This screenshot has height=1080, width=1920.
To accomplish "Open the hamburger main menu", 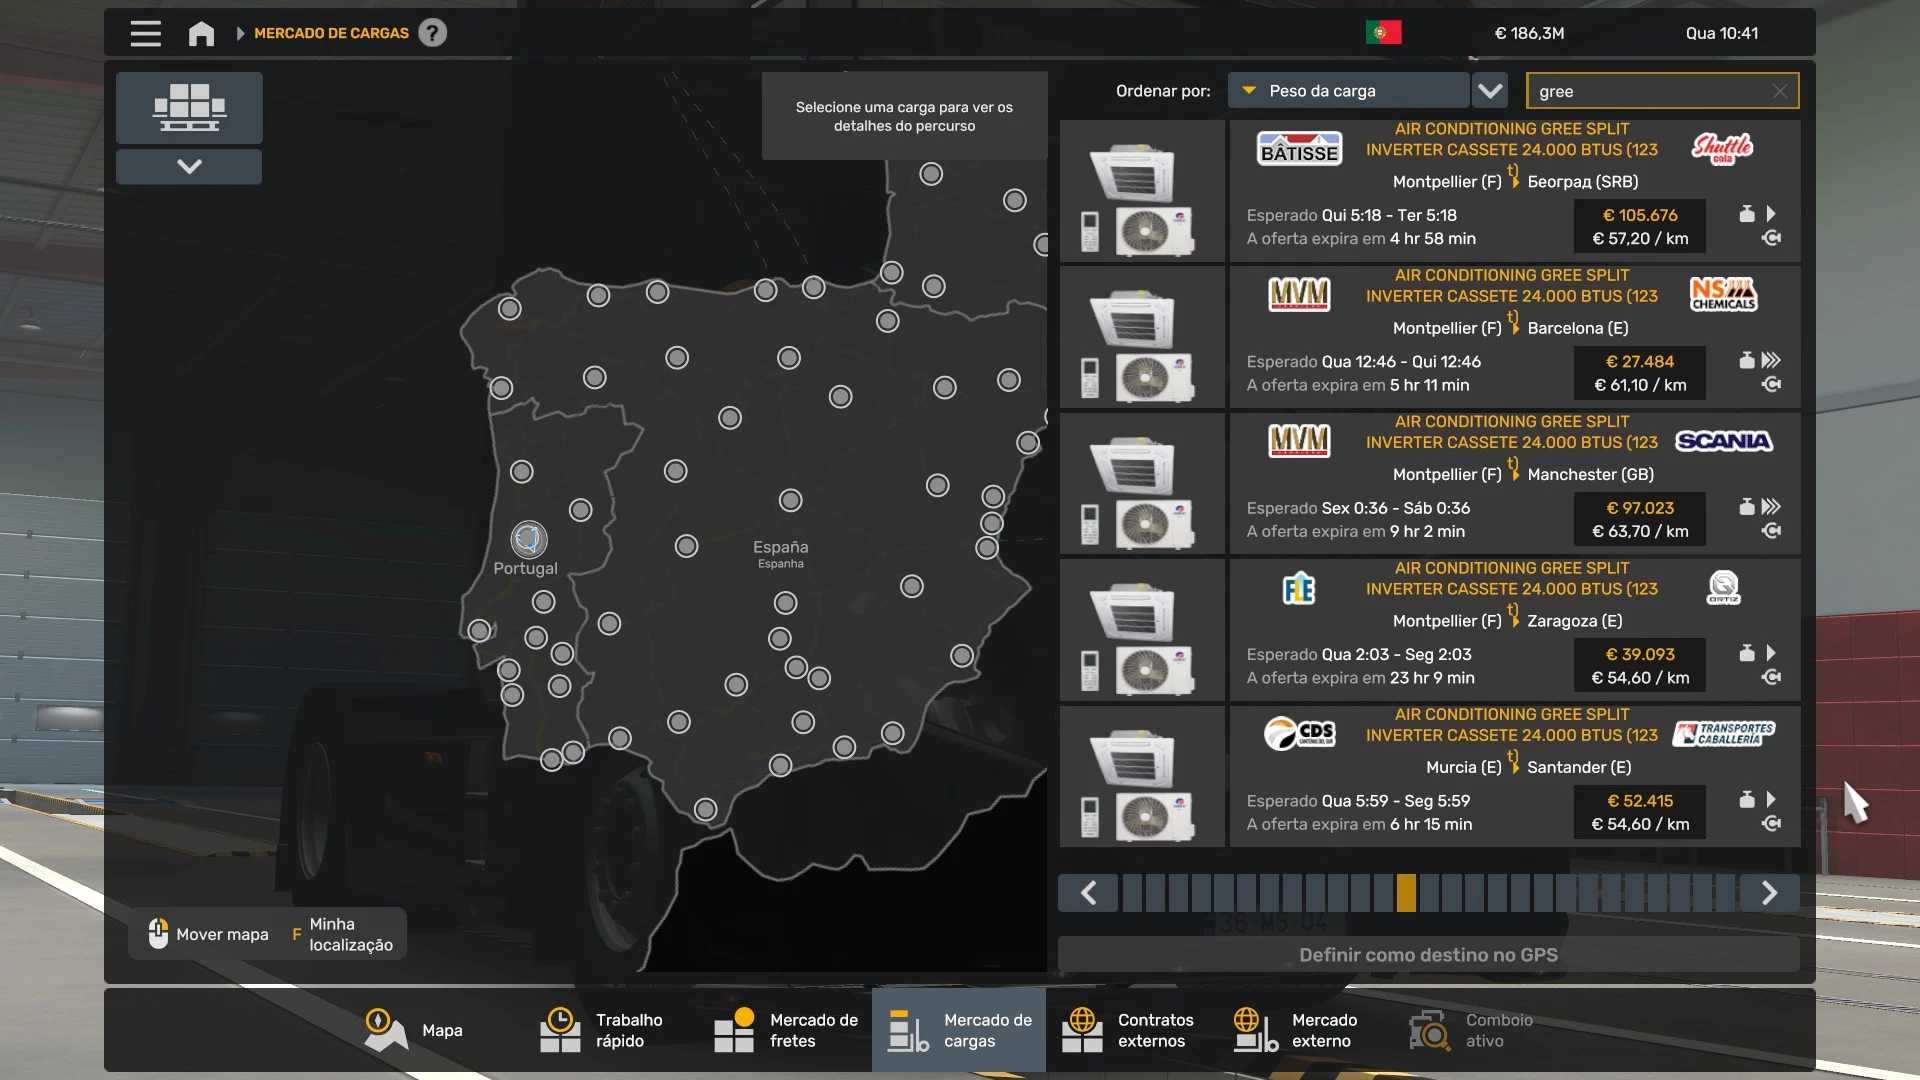I will pos(145,33).
